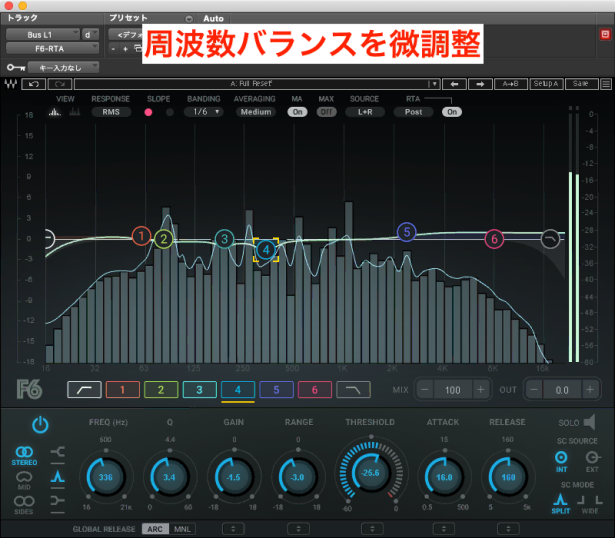The height and width of the screenshot is (538, 615).
Task: Select the first RTA view icon
Action: pyautogui.click(x=55, y=112)
